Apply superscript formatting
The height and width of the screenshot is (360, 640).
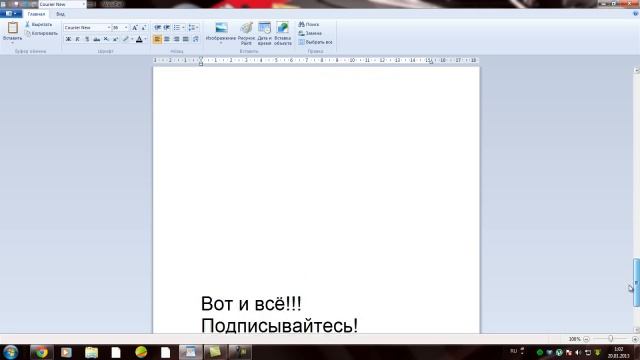pyautogui.click(x=116, y=39)
